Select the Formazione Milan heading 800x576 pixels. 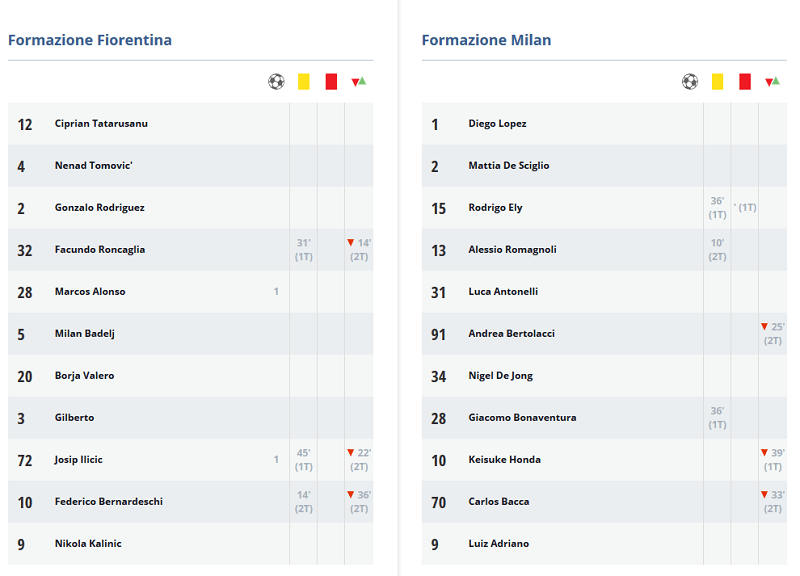(x=486, y=40)
